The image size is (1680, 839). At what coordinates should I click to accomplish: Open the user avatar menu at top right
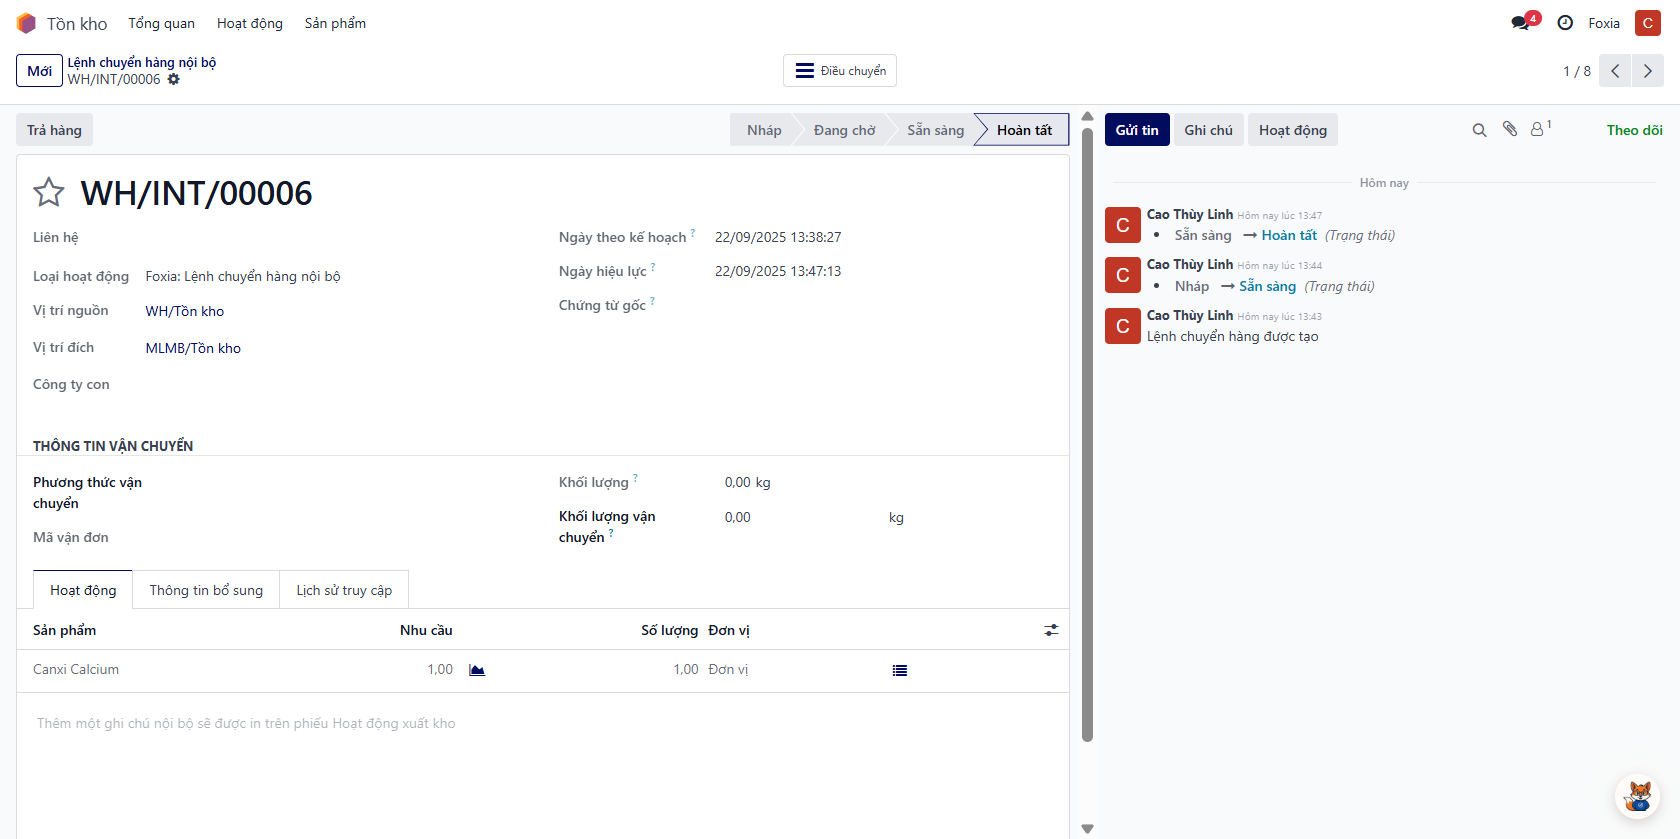1648,23
